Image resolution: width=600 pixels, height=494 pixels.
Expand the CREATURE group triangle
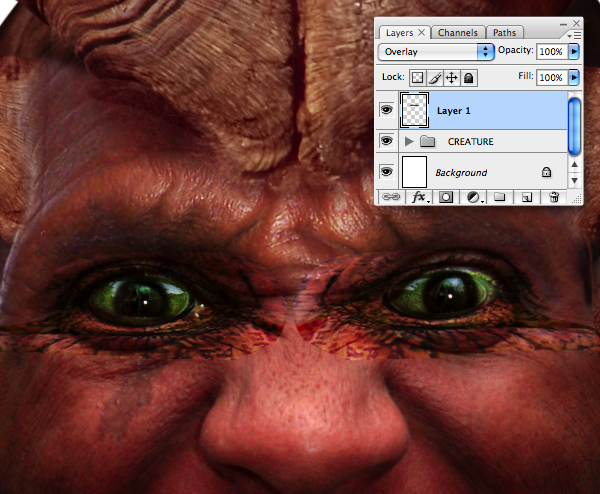409,142
